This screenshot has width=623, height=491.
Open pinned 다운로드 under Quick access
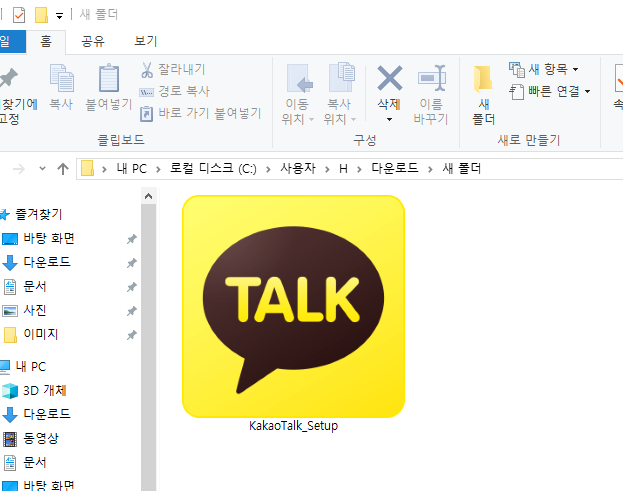click(x=47, y=262)
